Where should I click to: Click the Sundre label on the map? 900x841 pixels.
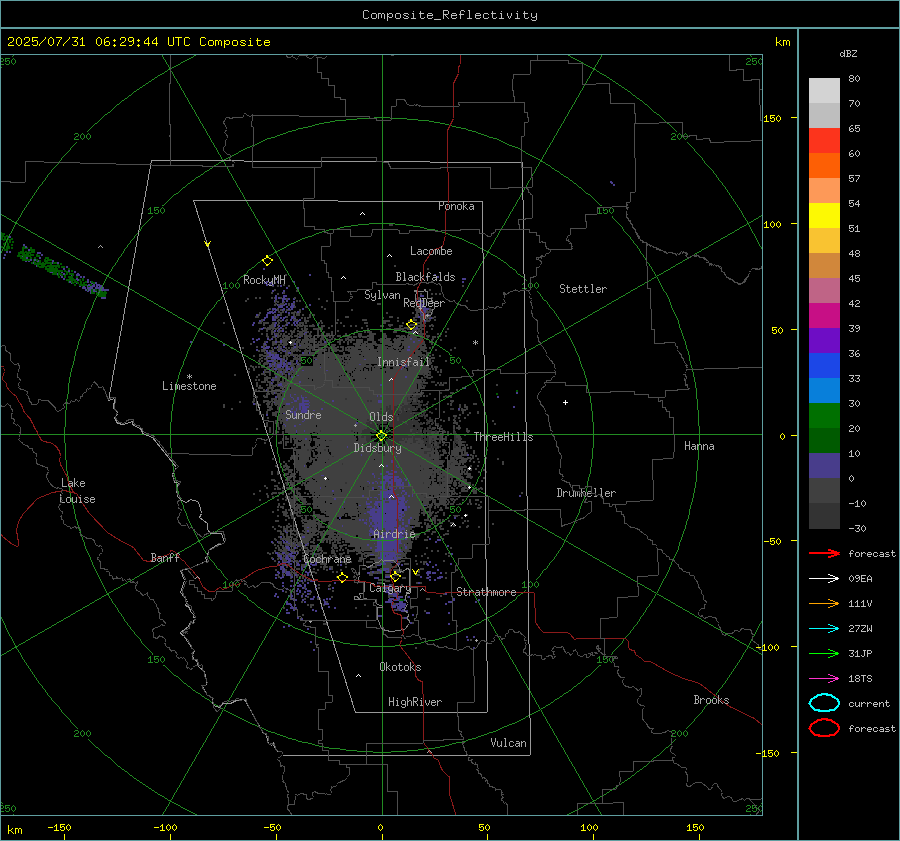tap(303, 414)
